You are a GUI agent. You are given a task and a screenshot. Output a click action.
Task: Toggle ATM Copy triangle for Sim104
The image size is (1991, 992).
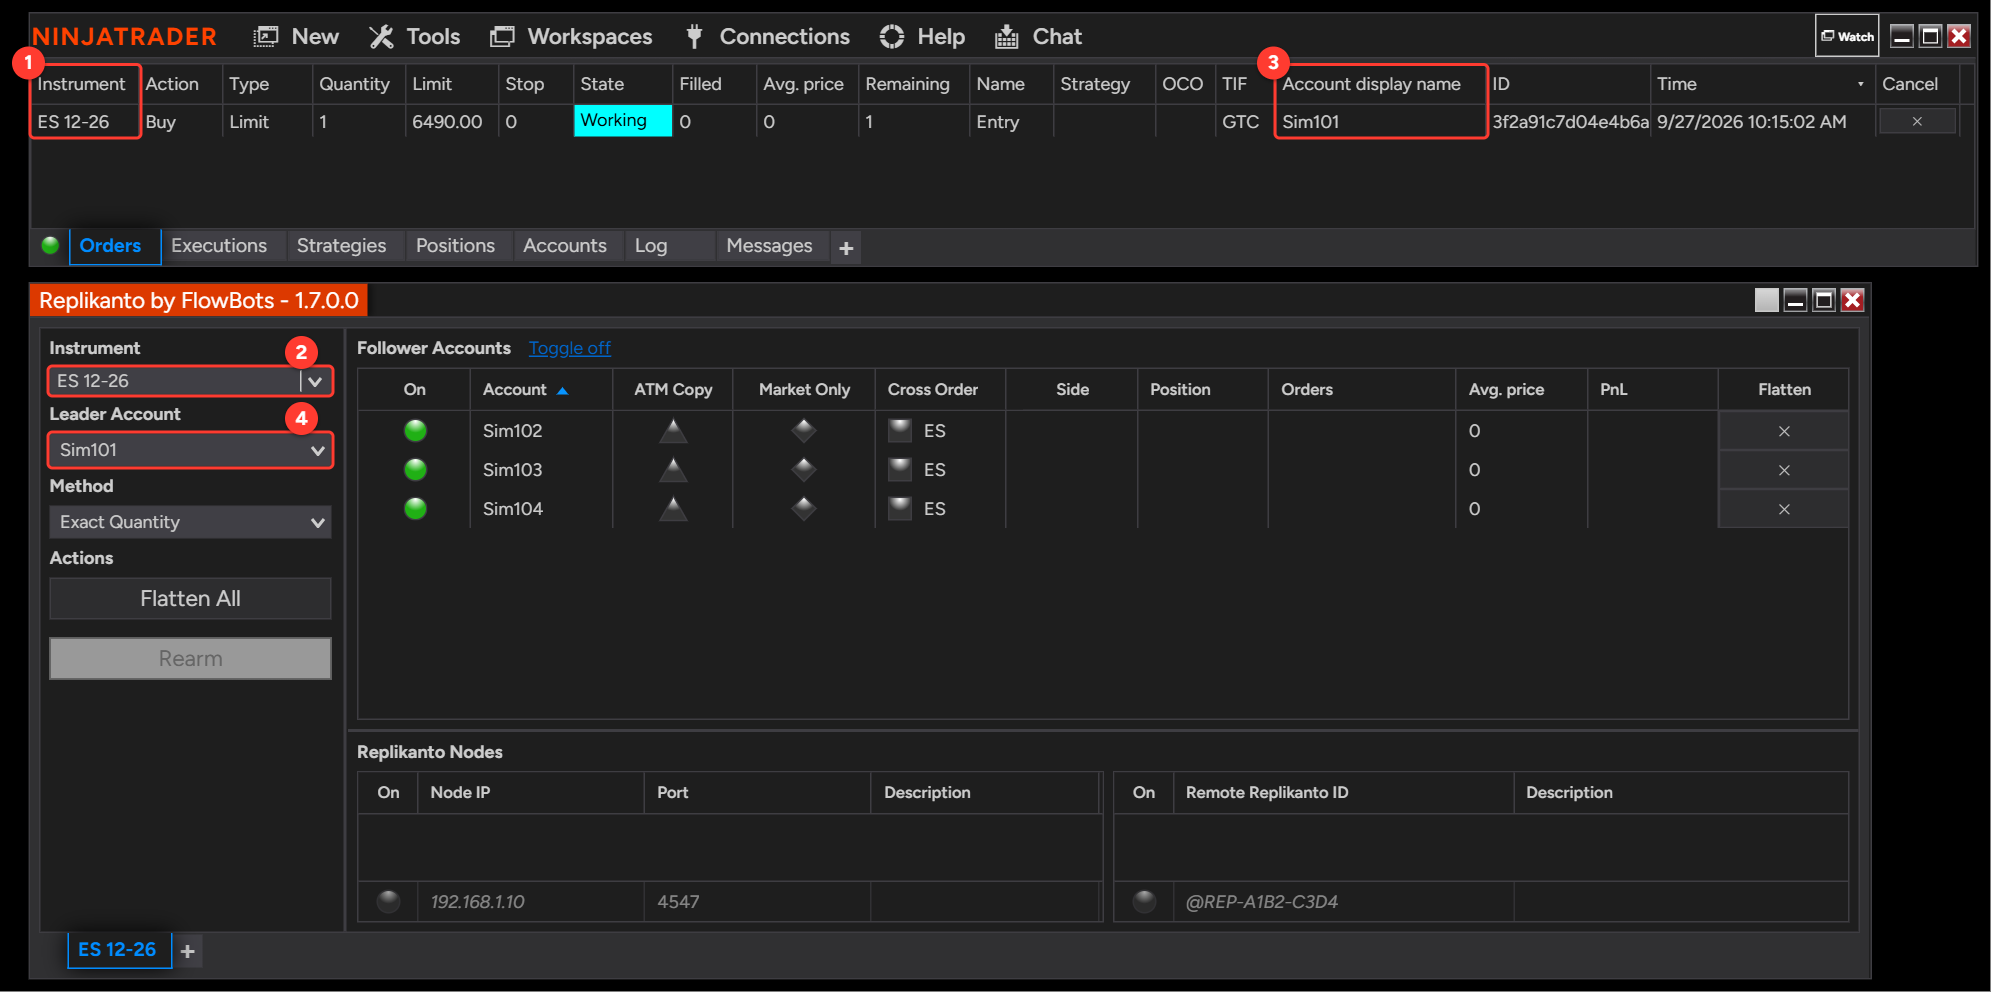pos(673,509)
